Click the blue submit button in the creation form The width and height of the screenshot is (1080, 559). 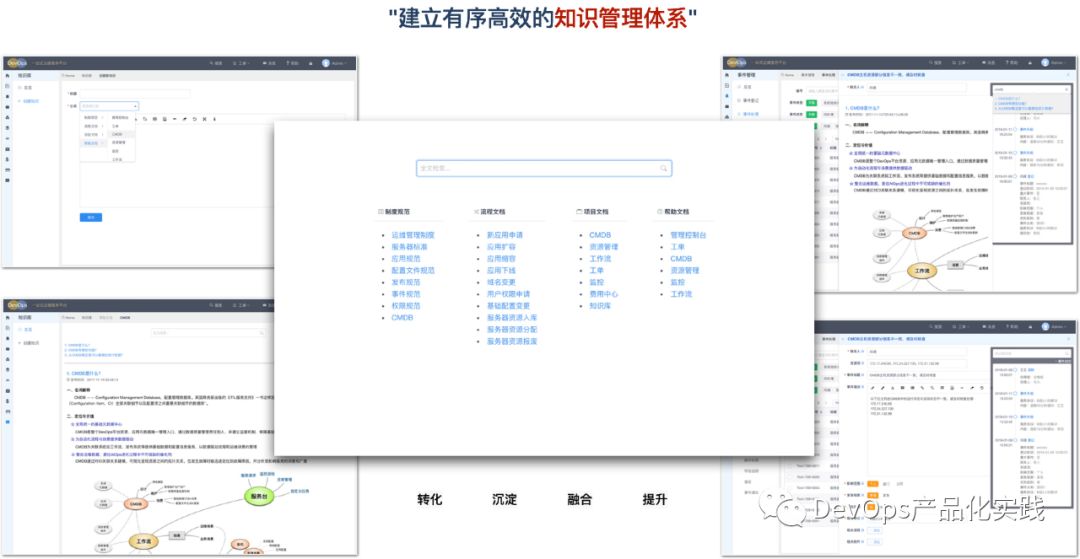click(x=91, y=218)
